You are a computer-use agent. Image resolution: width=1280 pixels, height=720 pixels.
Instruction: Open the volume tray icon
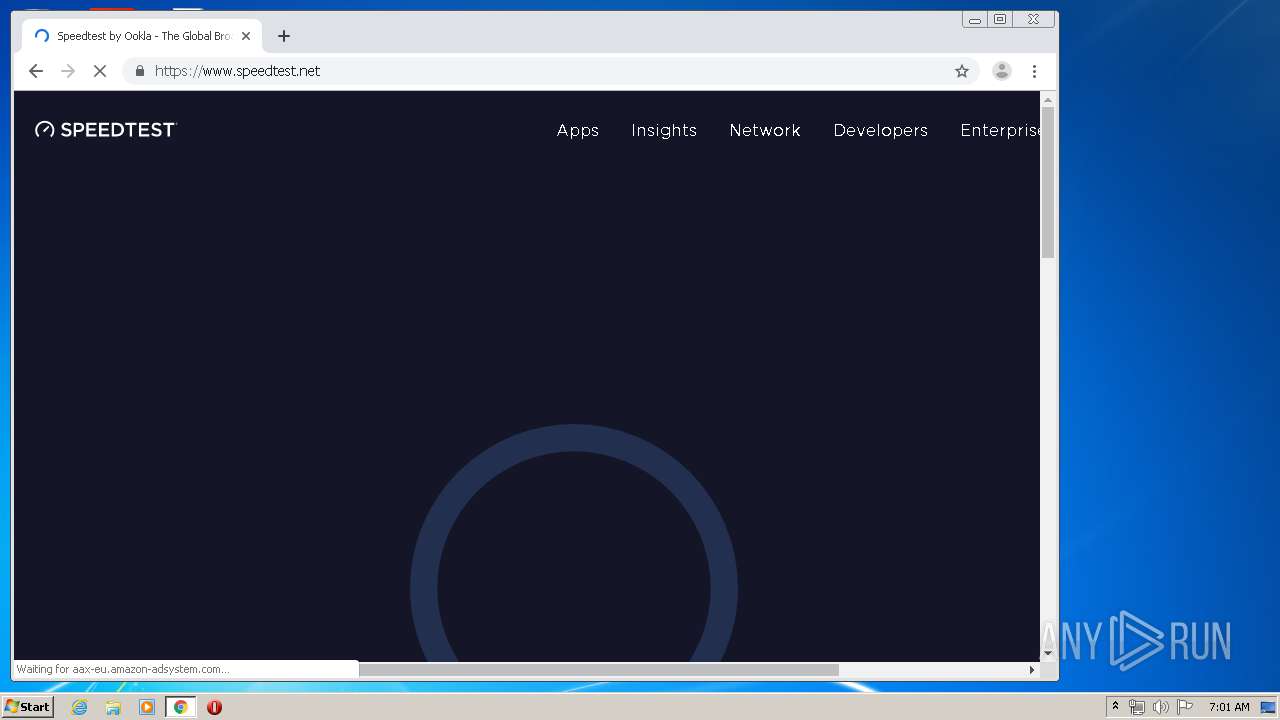pyautogui.click(x=1161, y=707)
